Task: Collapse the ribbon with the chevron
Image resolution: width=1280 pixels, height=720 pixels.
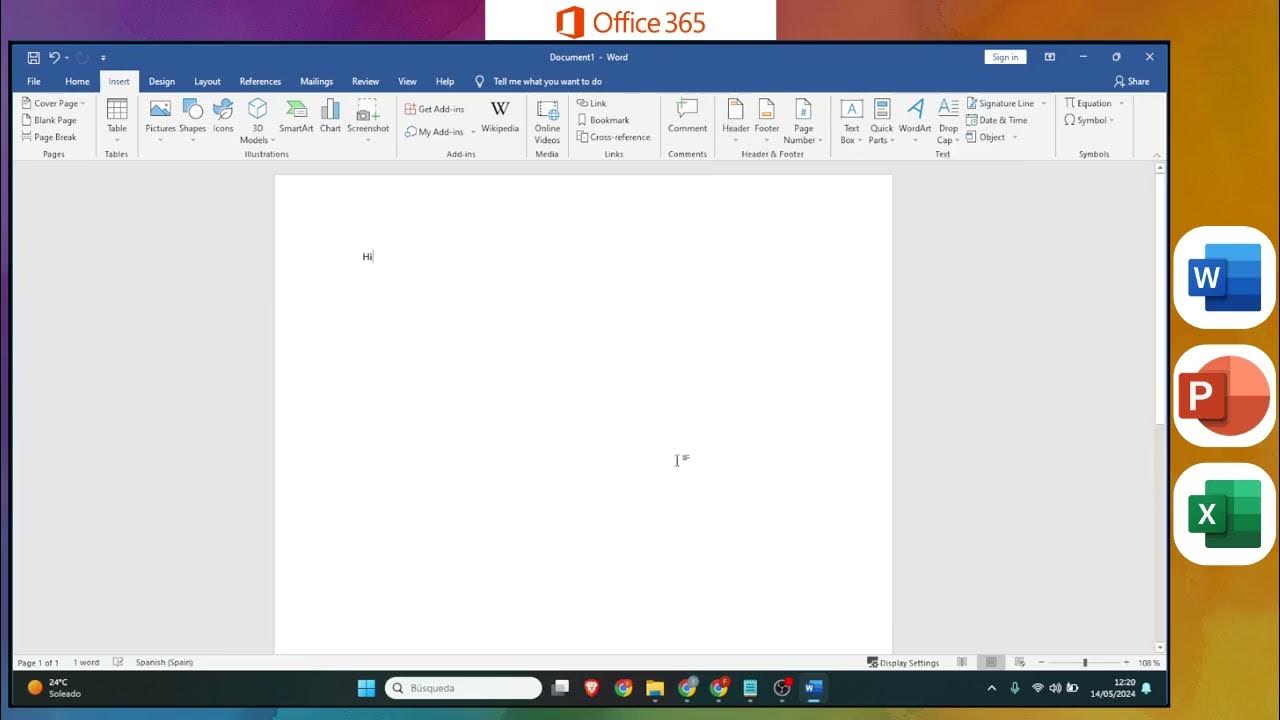Action: 1158,155
